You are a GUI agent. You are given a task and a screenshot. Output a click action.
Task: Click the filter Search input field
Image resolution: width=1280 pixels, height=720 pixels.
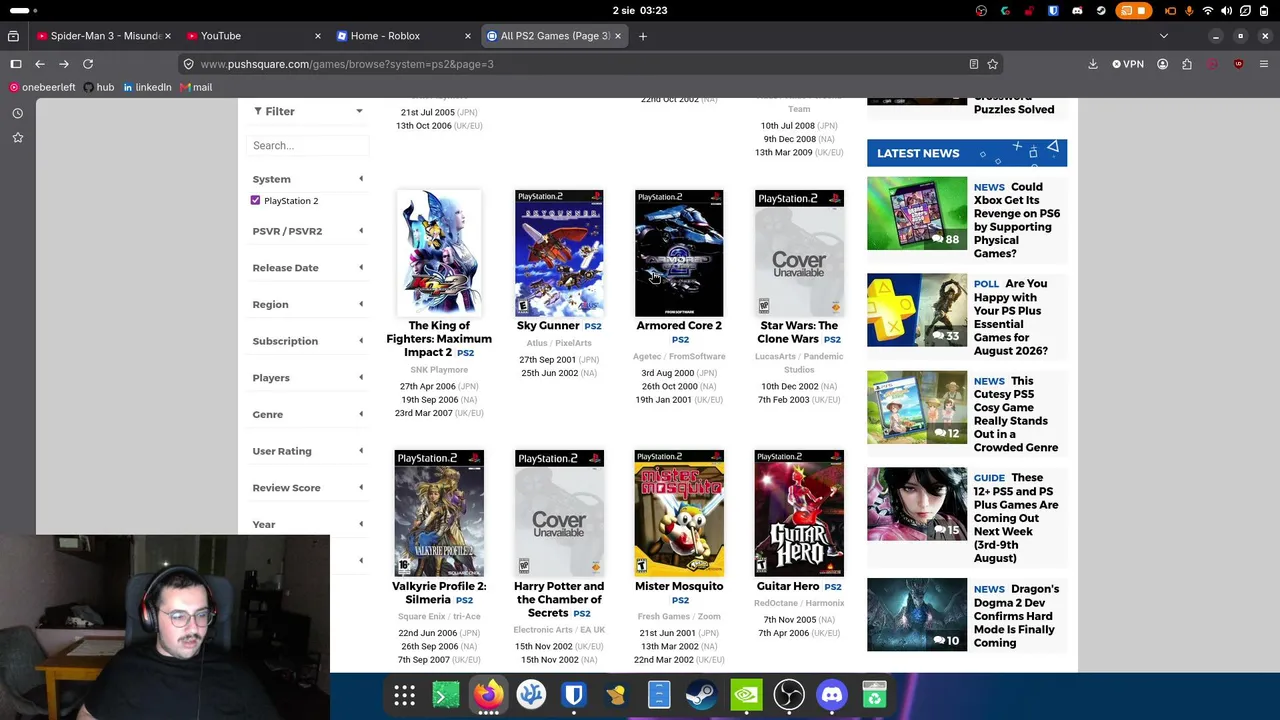[x=307, y=146]
